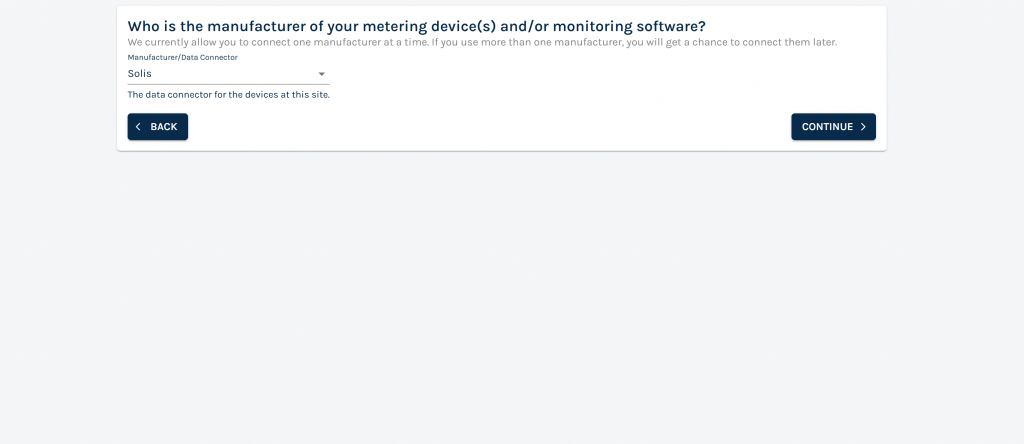Click the Manufacturer/Data Connector field label
The width and height of the screenshot is (1024, 444).
click(x=182, y=57)
